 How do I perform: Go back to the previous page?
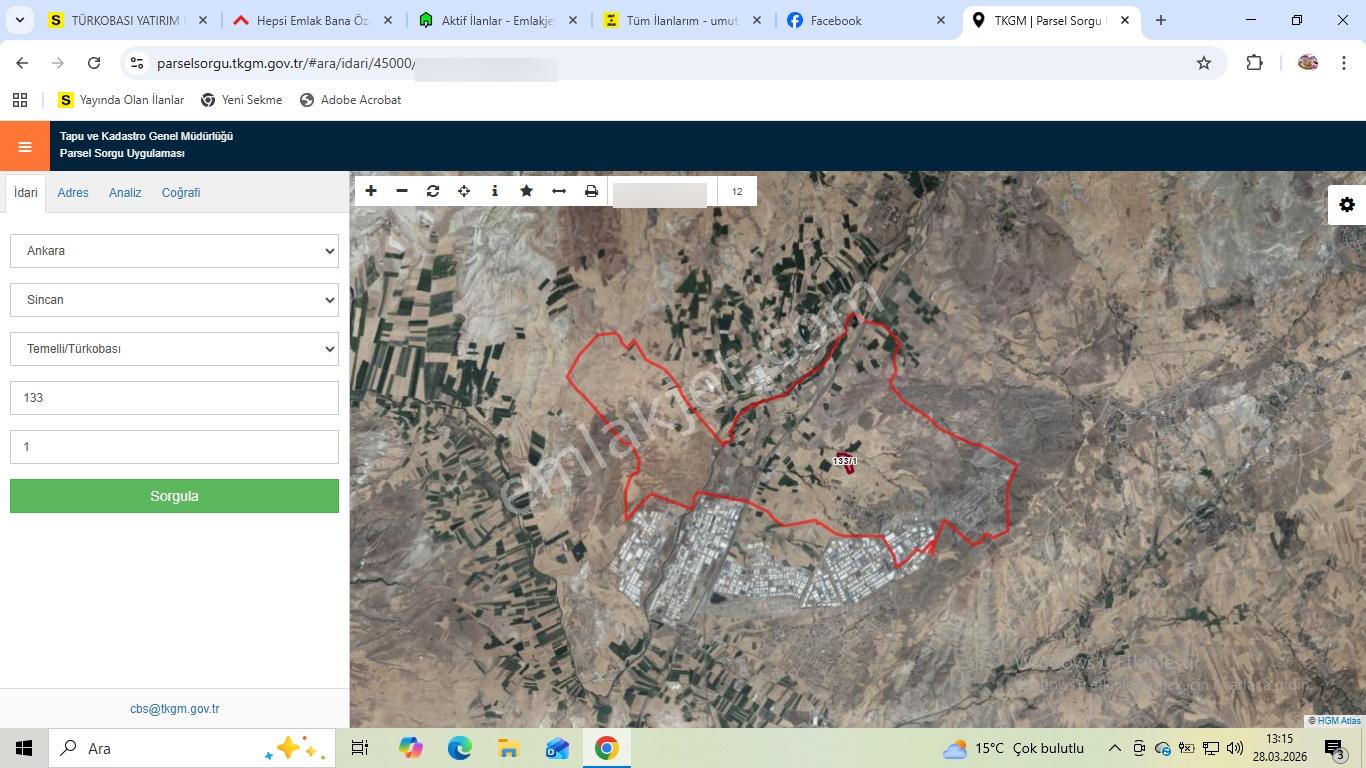click(x=22, y=63)
